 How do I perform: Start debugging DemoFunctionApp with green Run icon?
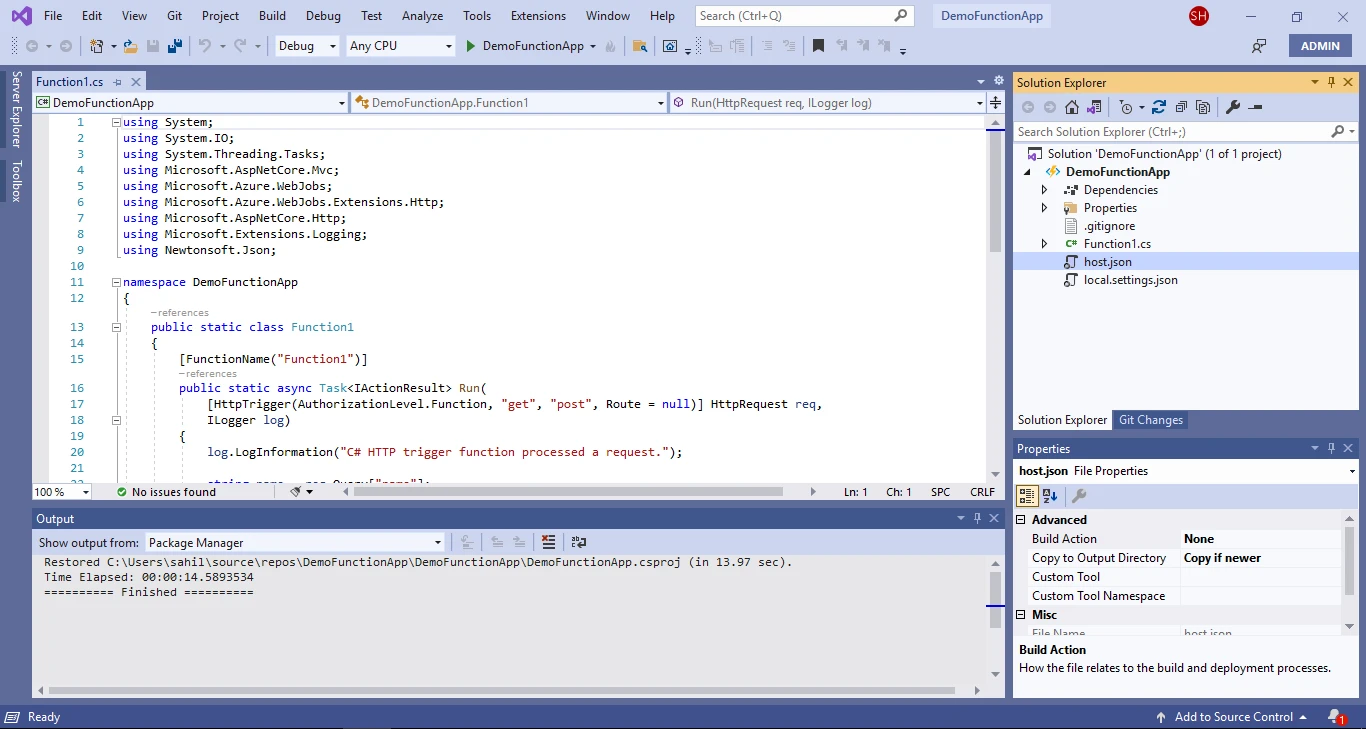pyautogui.click(x=470, y=45)
